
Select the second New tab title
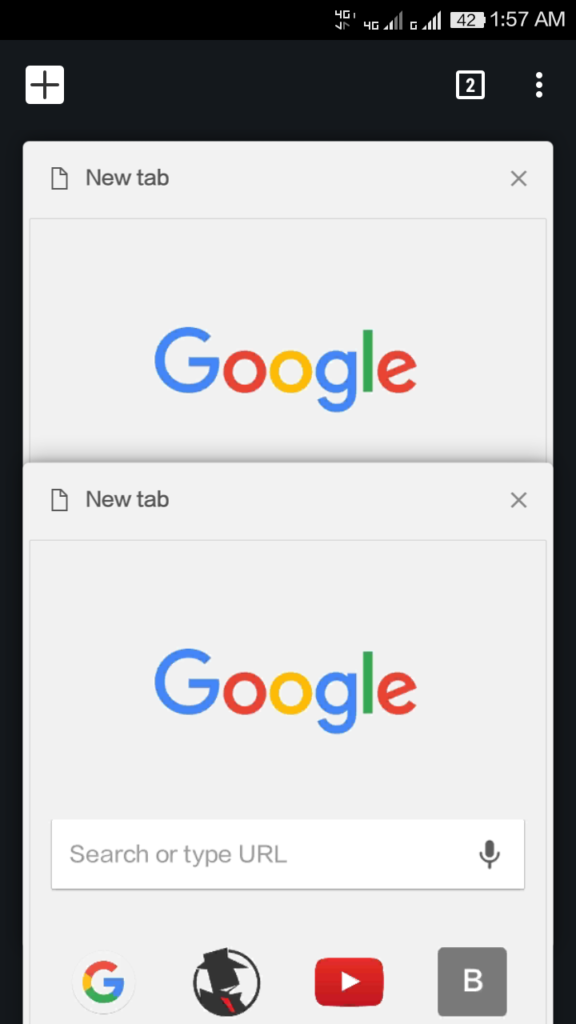pos(127,500)
